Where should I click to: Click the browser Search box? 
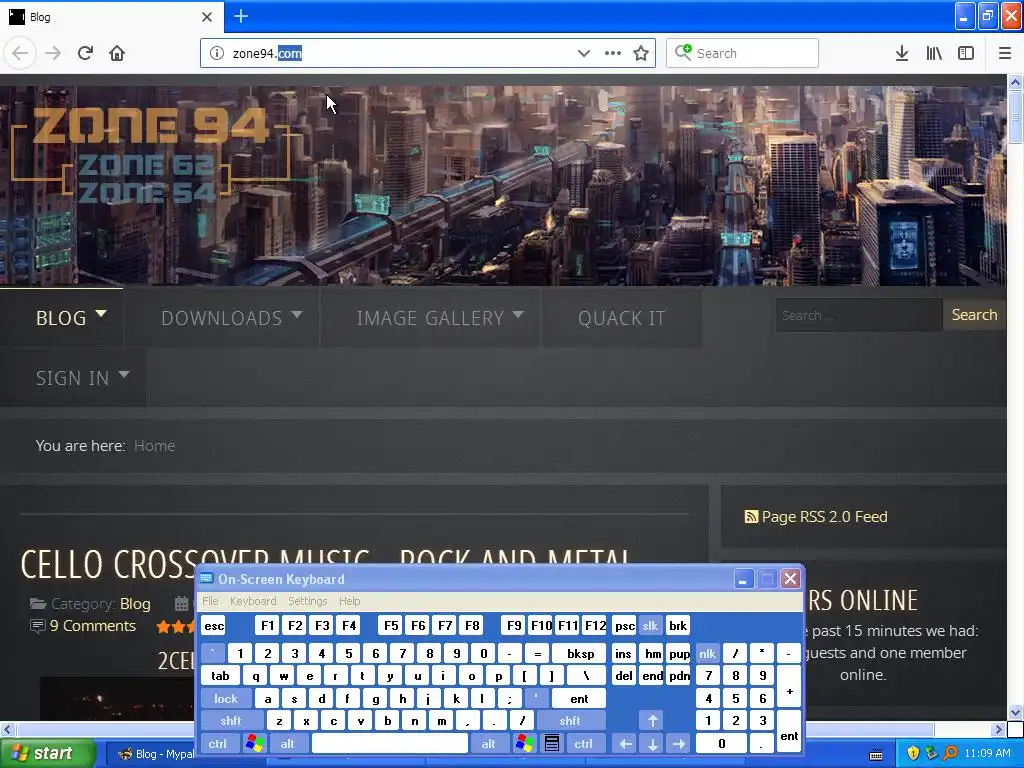[742, 53]
